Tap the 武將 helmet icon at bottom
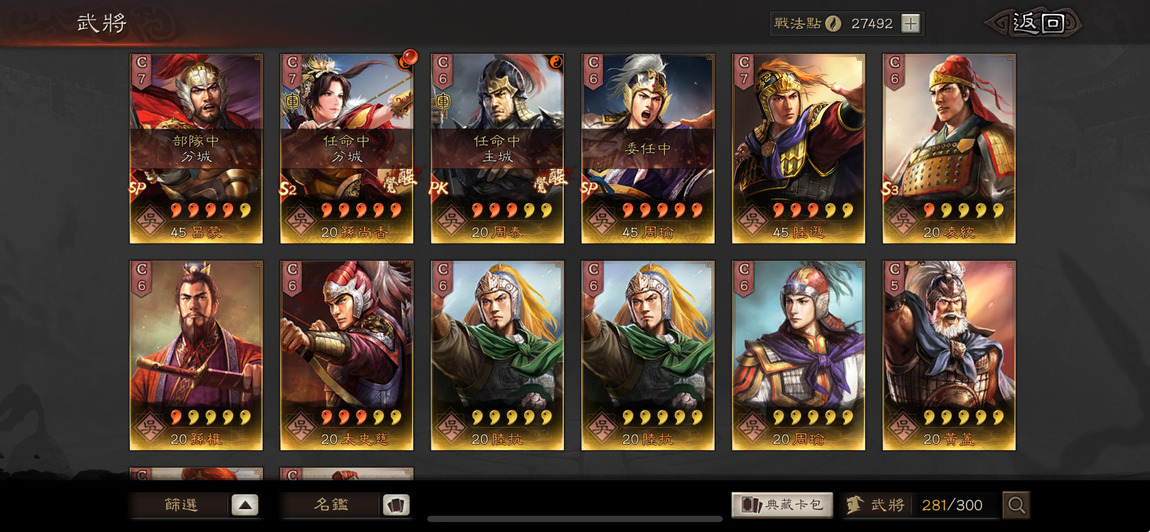 point(854,505)
